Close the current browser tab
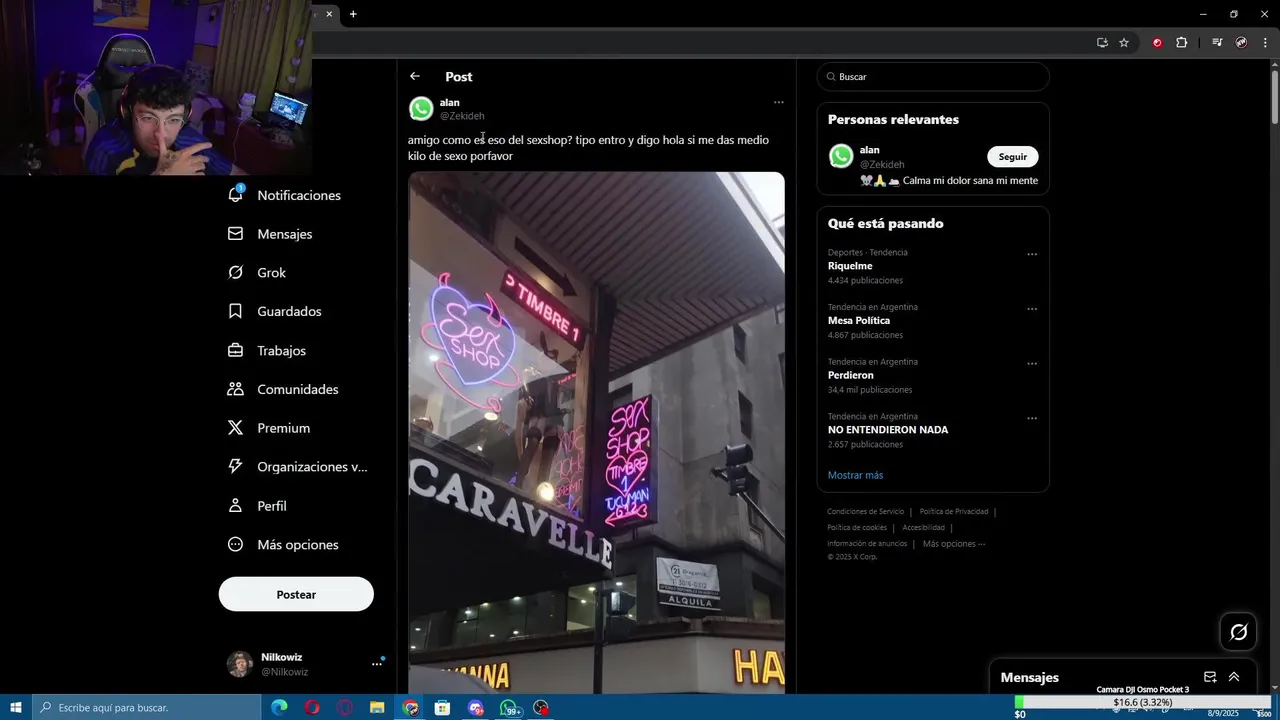The height and width of the screenshot is (720, 1280). [329, 14]
